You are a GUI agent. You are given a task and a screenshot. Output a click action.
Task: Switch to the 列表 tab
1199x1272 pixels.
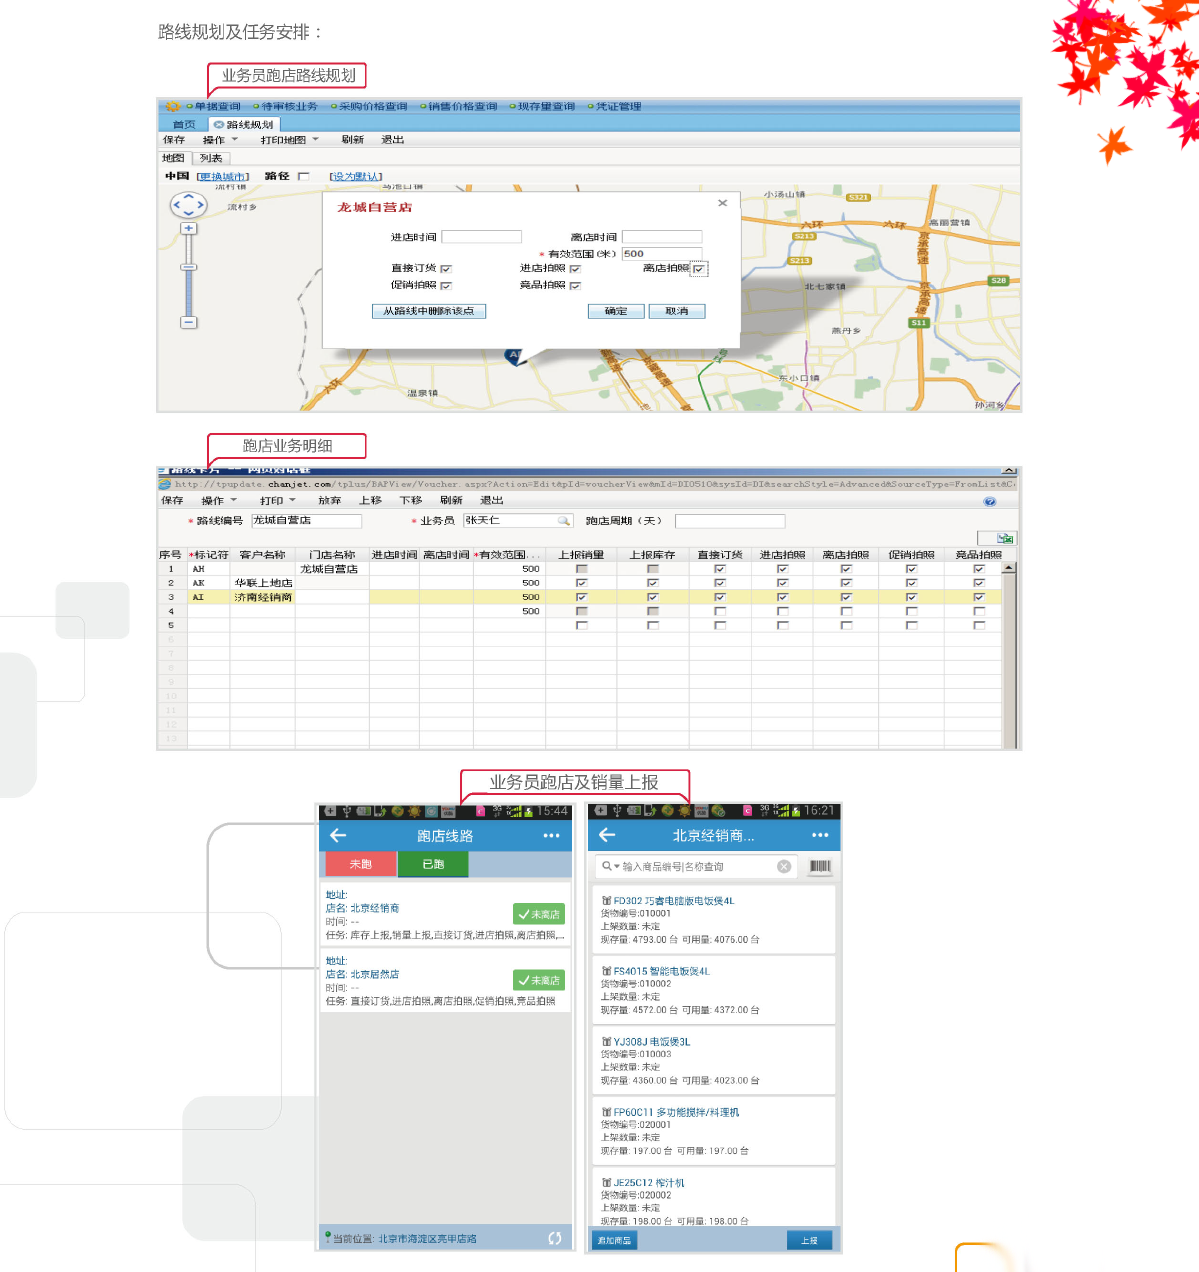[x=211, y=158]
